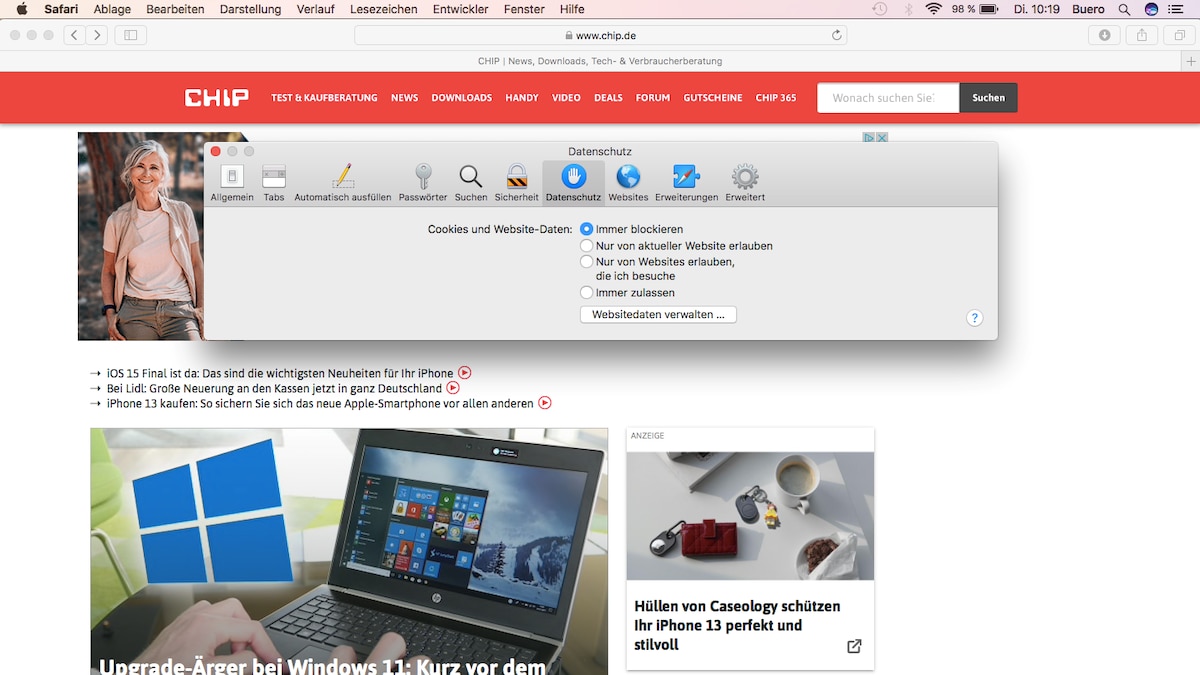Open the Handy nav link
1200x675 pixels.
(522, 98)
